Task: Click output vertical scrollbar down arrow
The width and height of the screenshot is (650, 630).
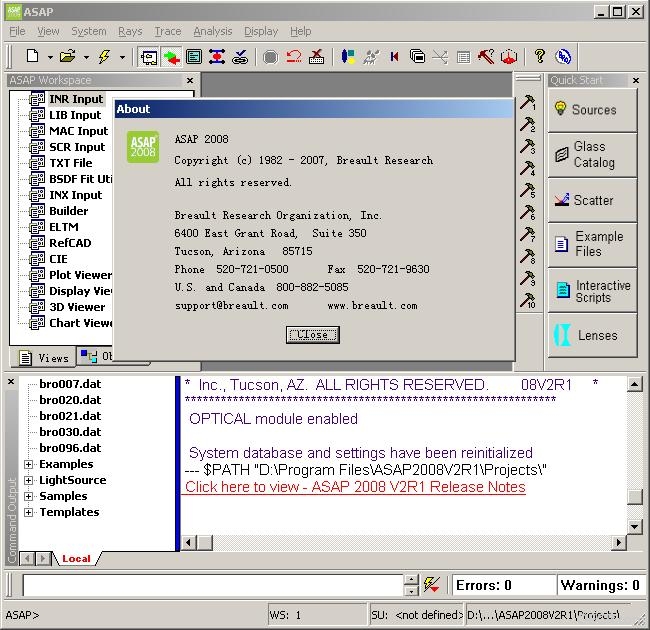Action: click(635, 526)
